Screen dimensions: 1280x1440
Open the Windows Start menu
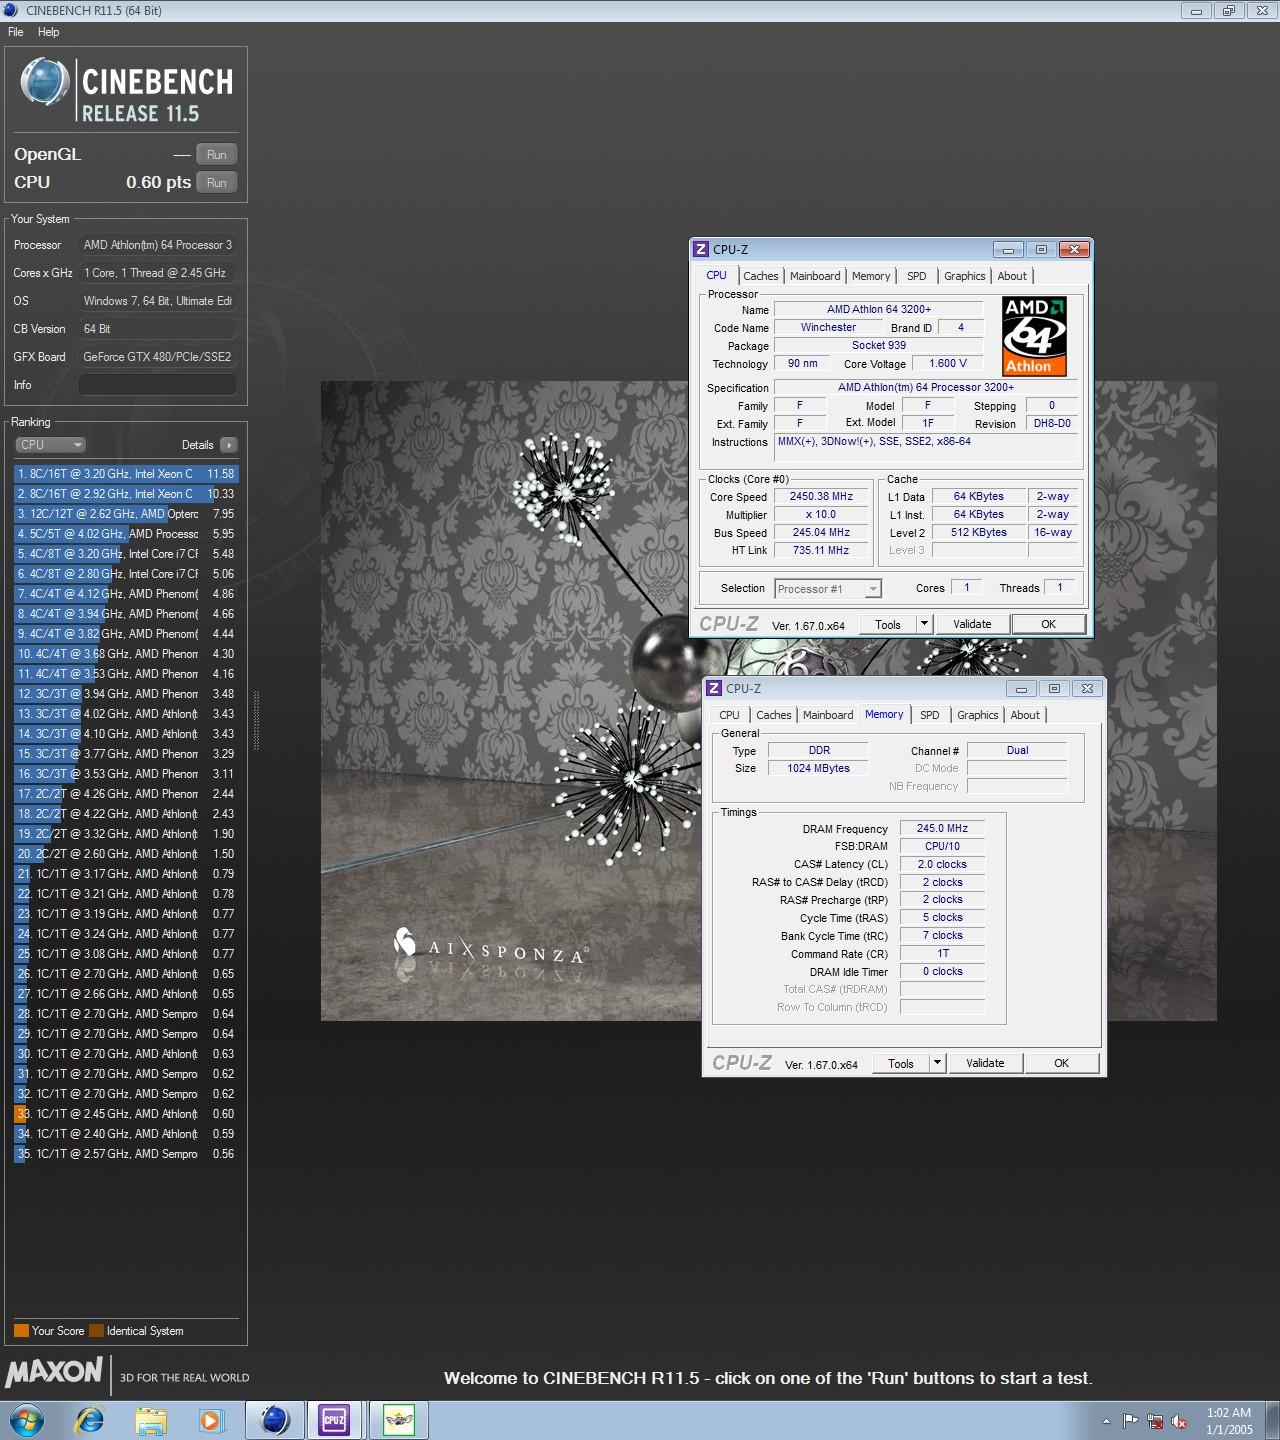[26, 1420]
